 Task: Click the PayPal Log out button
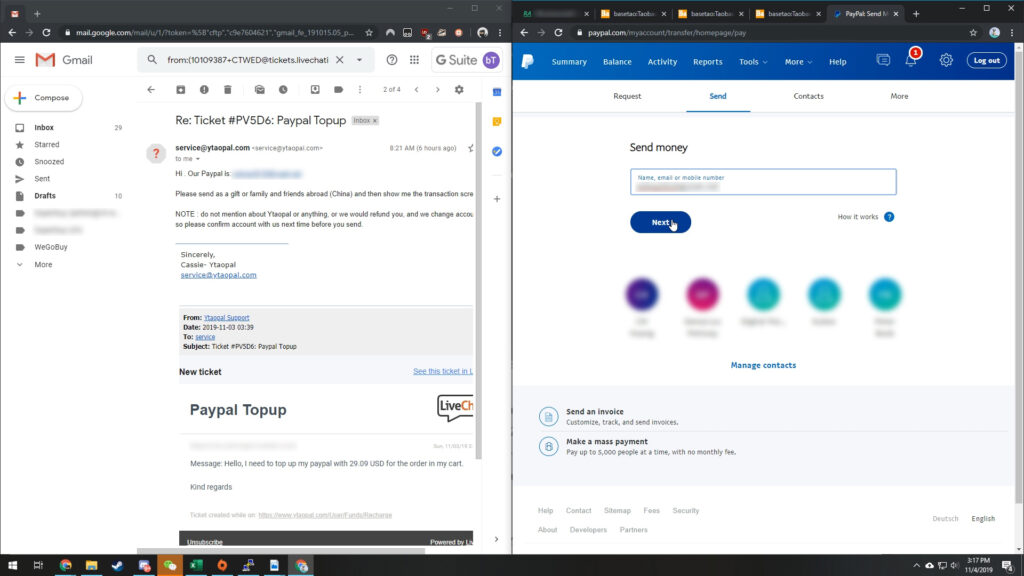point(986,60)
